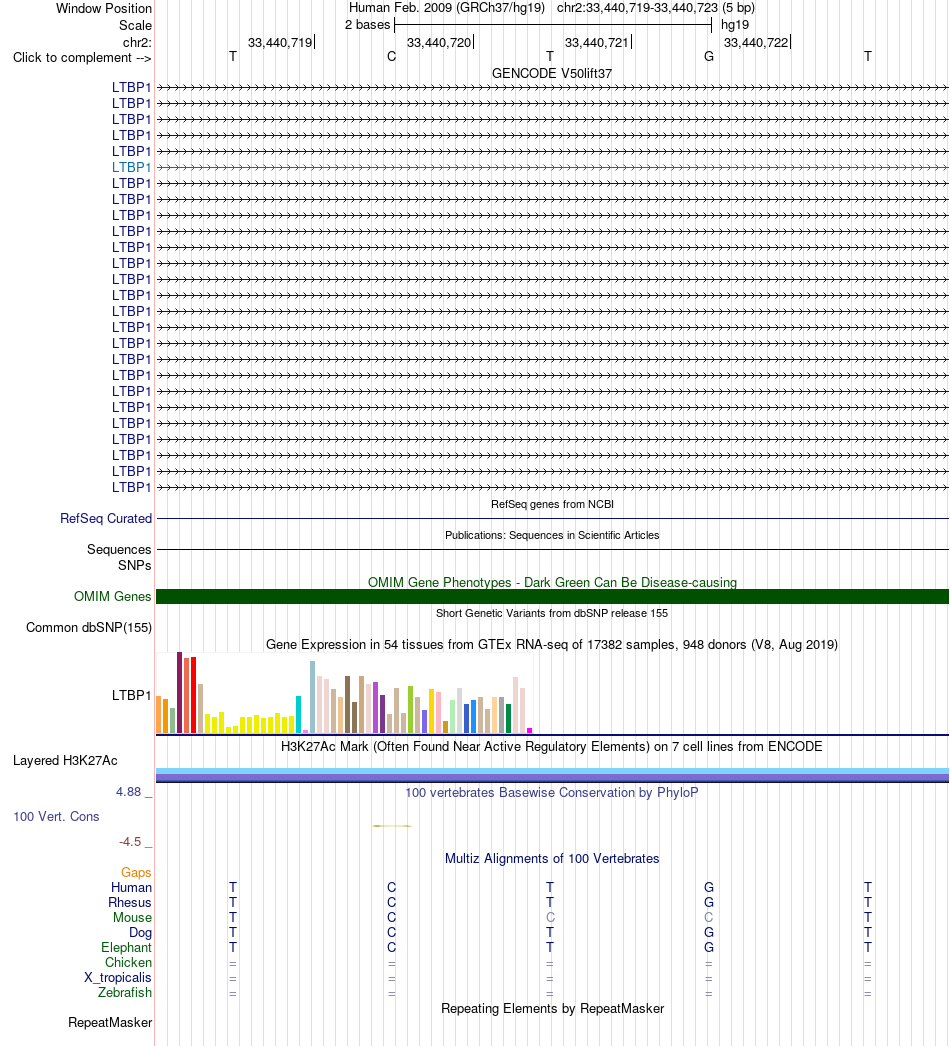Click the hg19 label beside scale bar
Viewport: 950px width, 1046px height.
(735, 25)
